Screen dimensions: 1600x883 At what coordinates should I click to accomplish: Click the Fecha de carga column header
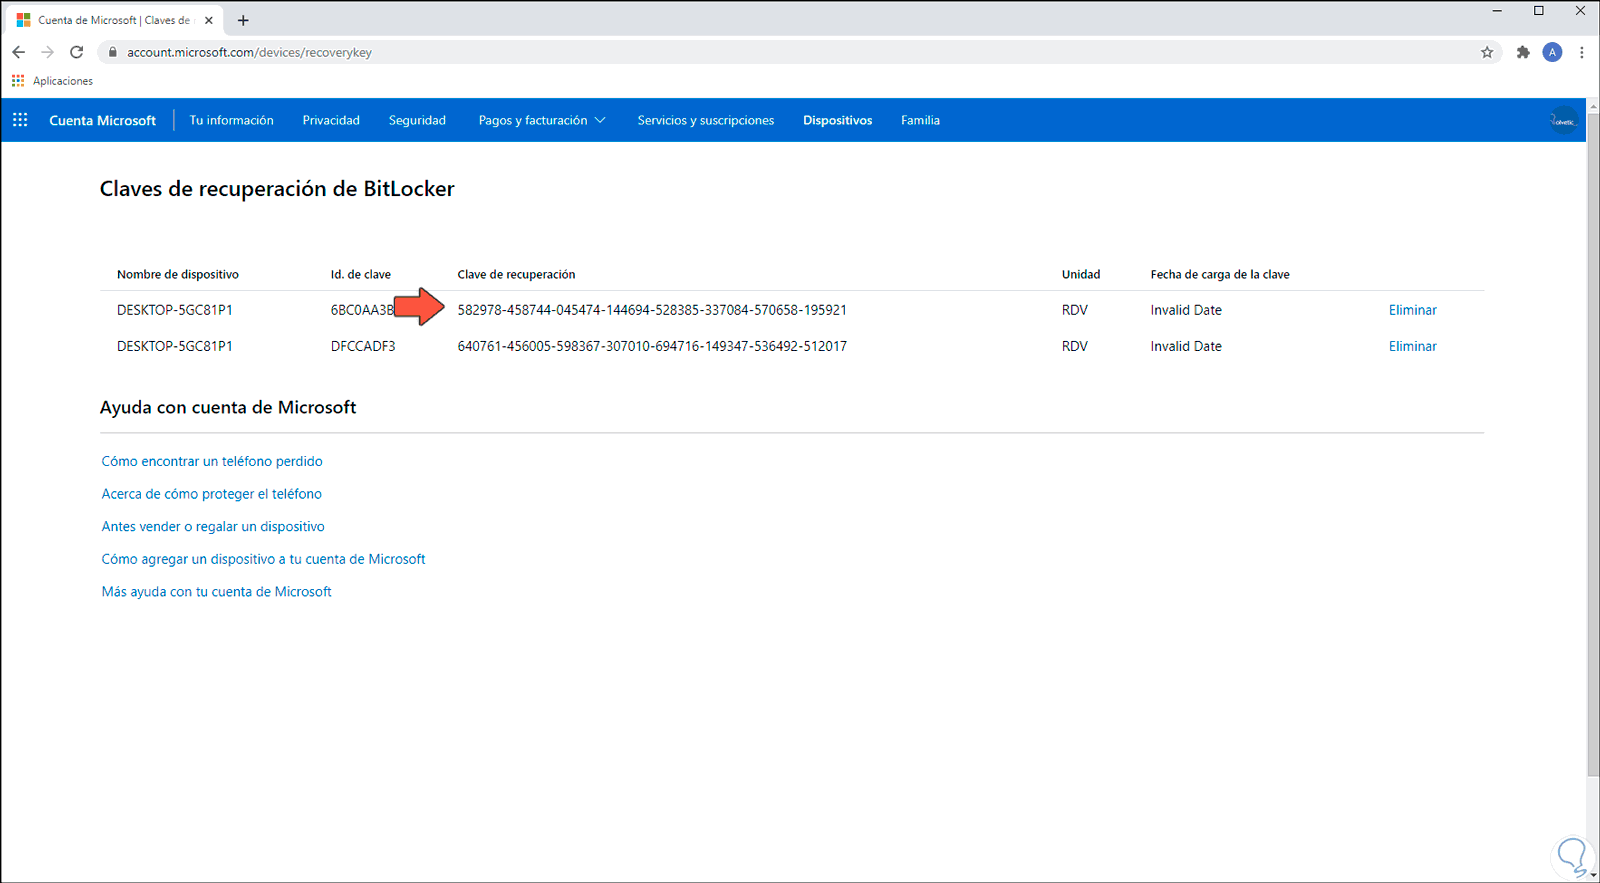1220,274
